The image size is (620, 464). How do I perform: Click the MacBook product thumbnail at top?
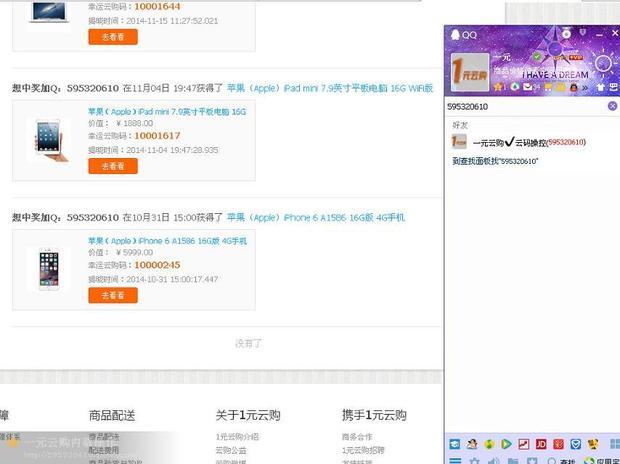click(49, 12)
